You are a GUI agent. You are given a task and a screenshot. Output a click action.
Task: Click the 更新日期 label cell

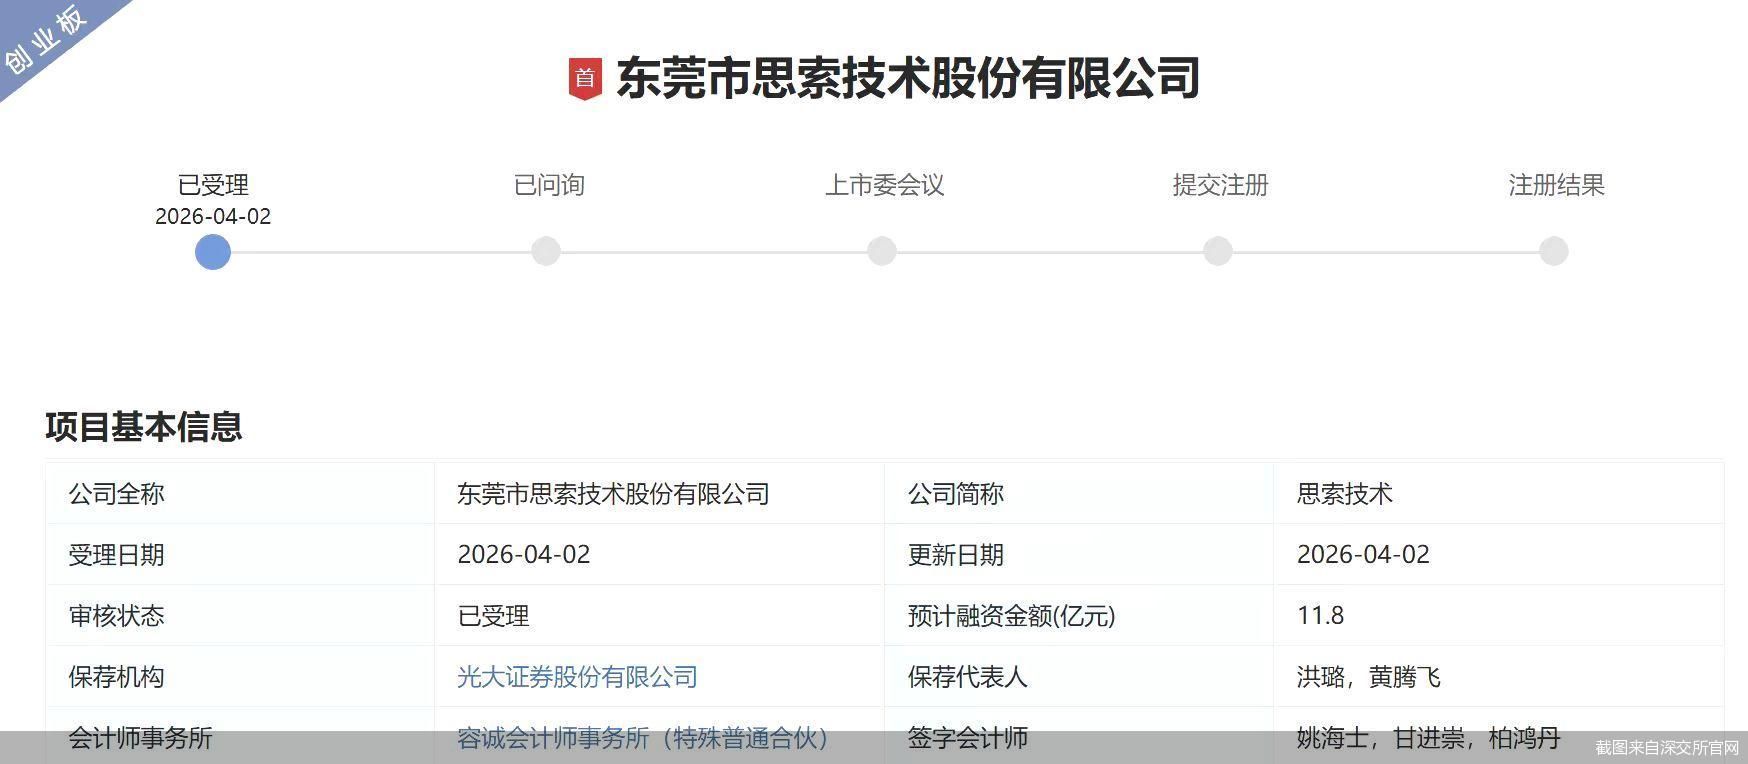click(x=1079, y=555)
